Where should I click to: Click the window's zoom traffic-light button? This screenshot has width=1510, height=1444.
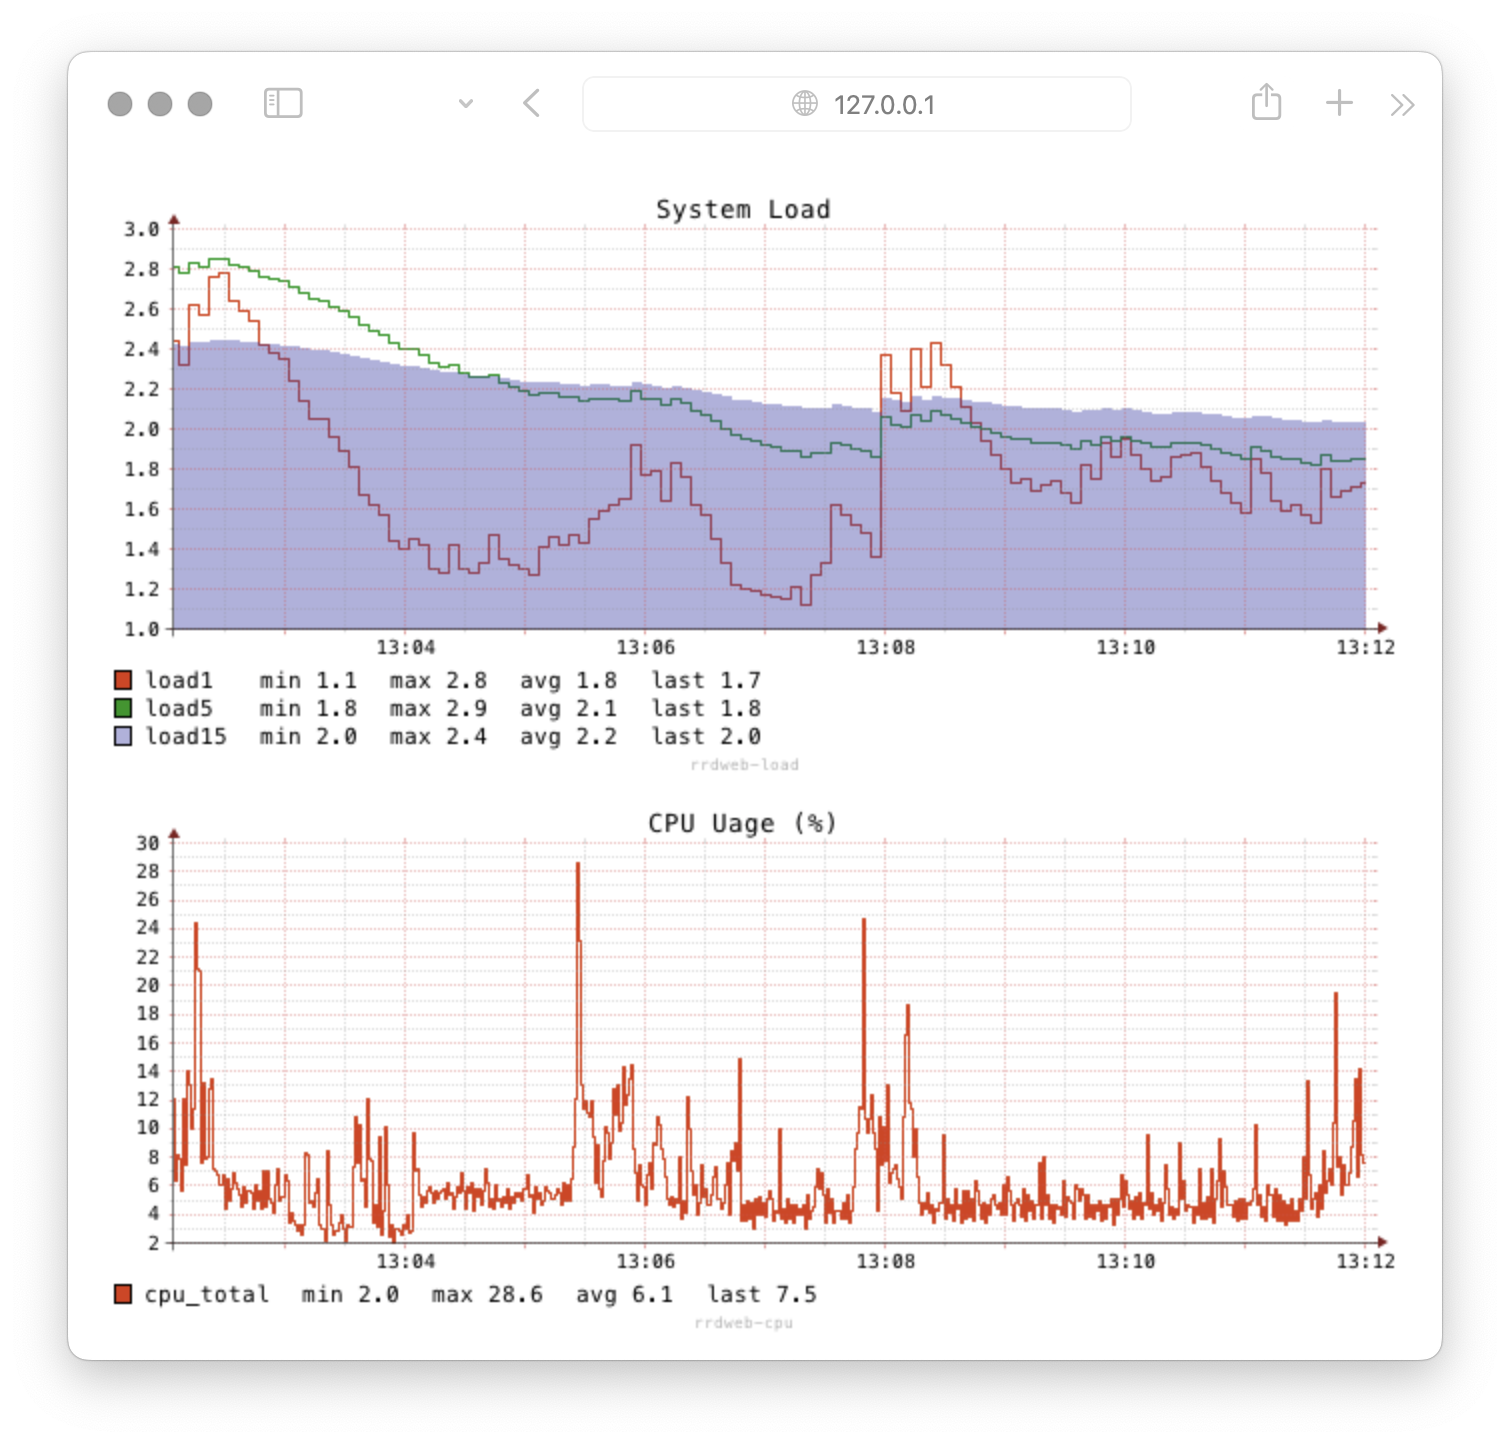pos(200,104)
